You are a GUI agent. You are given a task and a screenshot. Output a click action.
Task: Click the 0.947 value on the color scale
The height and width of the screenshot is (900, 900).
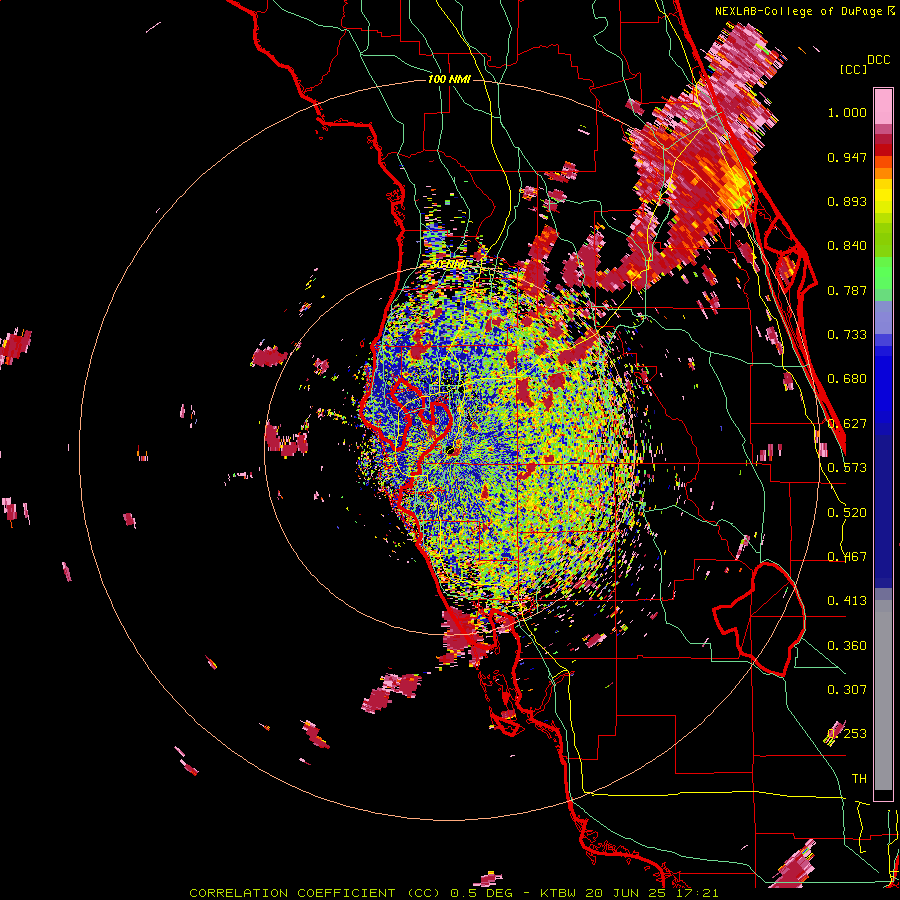pyautogui.click(x=847, y=157)
